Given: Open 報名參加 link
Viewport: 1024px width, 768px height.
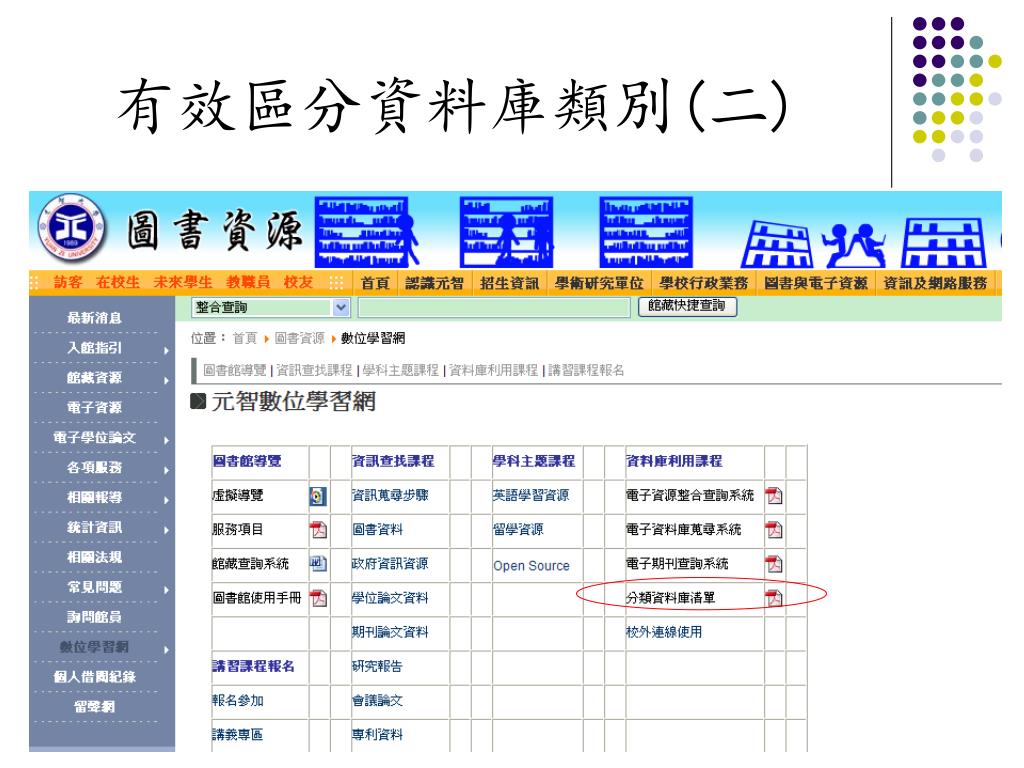Looking at the screenshot, I should (x=238, y=701).
